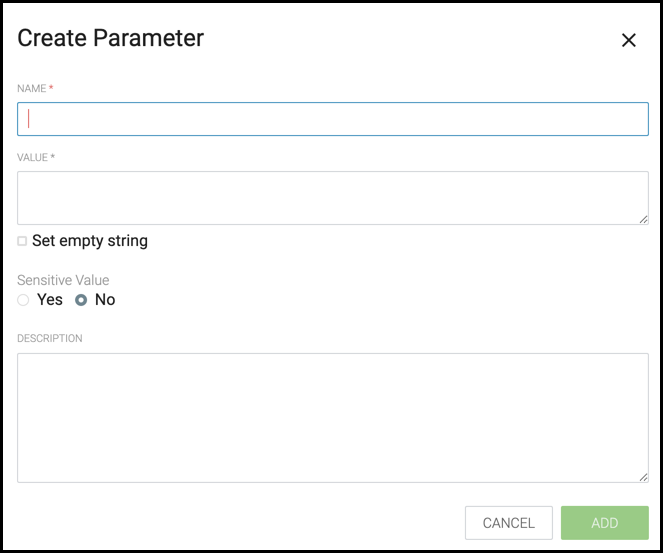Click the NAME field label
Screen dimensions: 663x553
click(x=31, y=88)
